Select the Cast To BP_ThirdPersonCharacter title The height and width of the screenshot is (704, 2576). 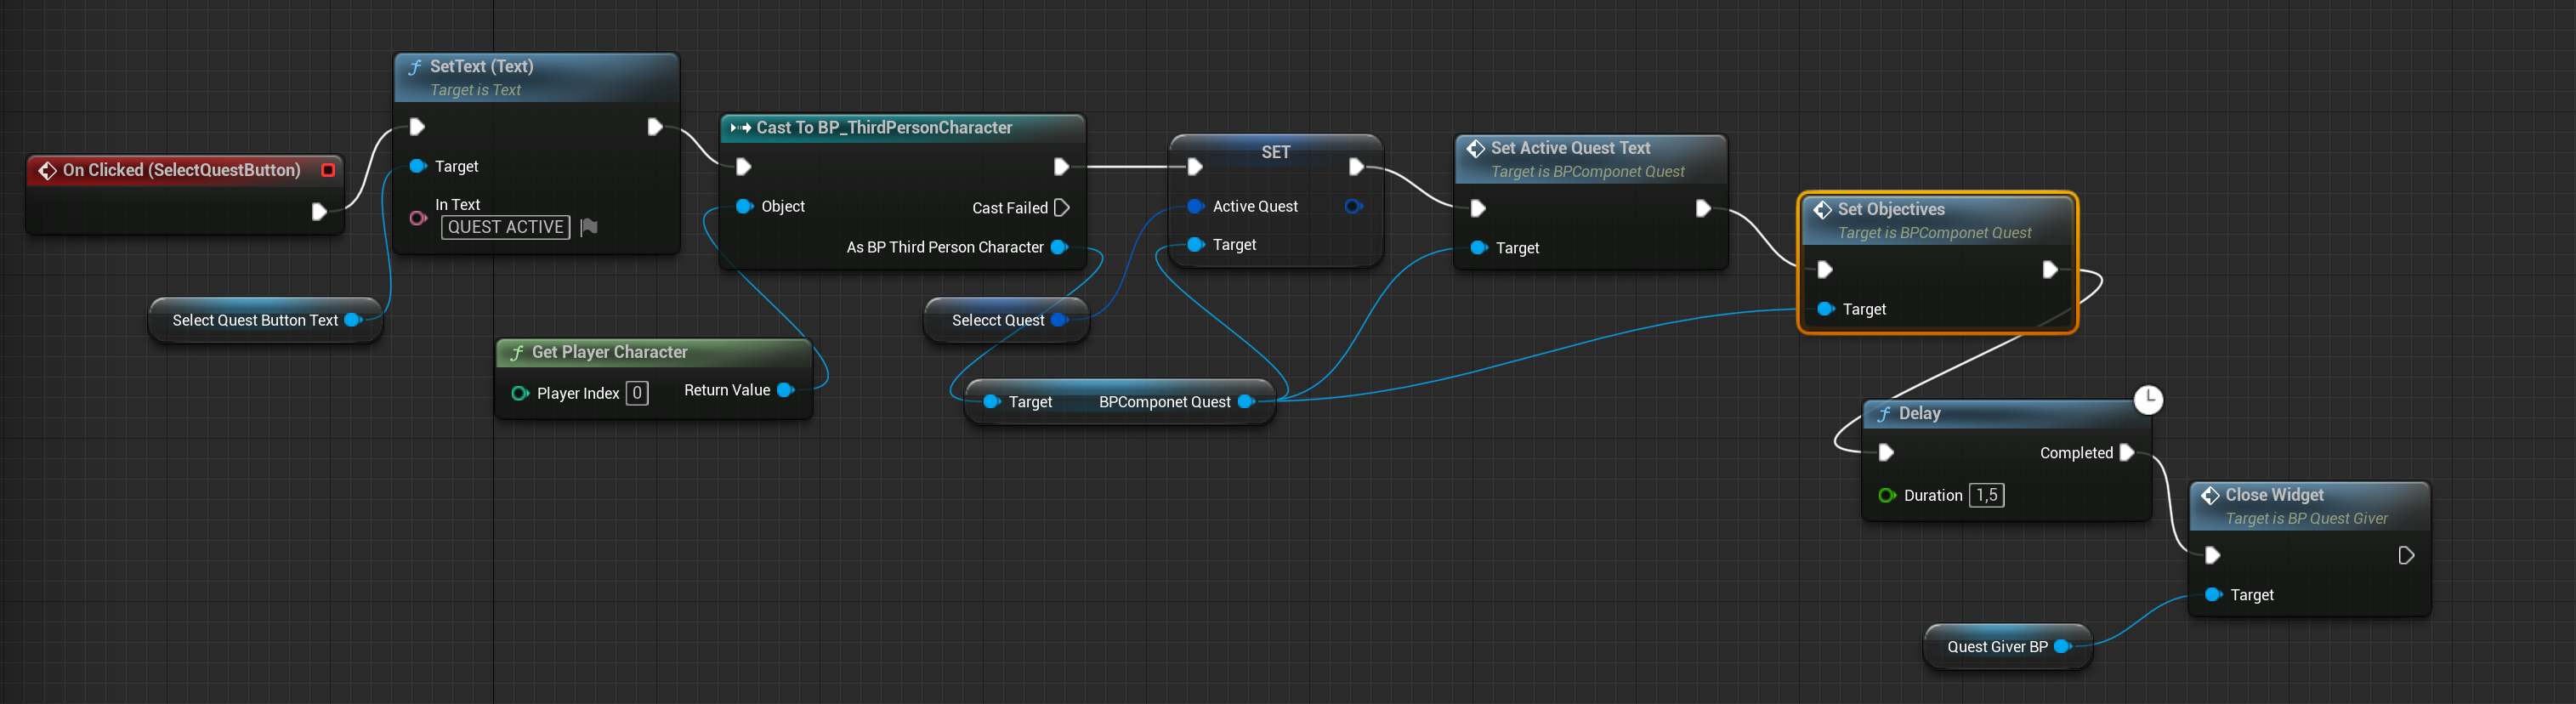tap(885, 128)
